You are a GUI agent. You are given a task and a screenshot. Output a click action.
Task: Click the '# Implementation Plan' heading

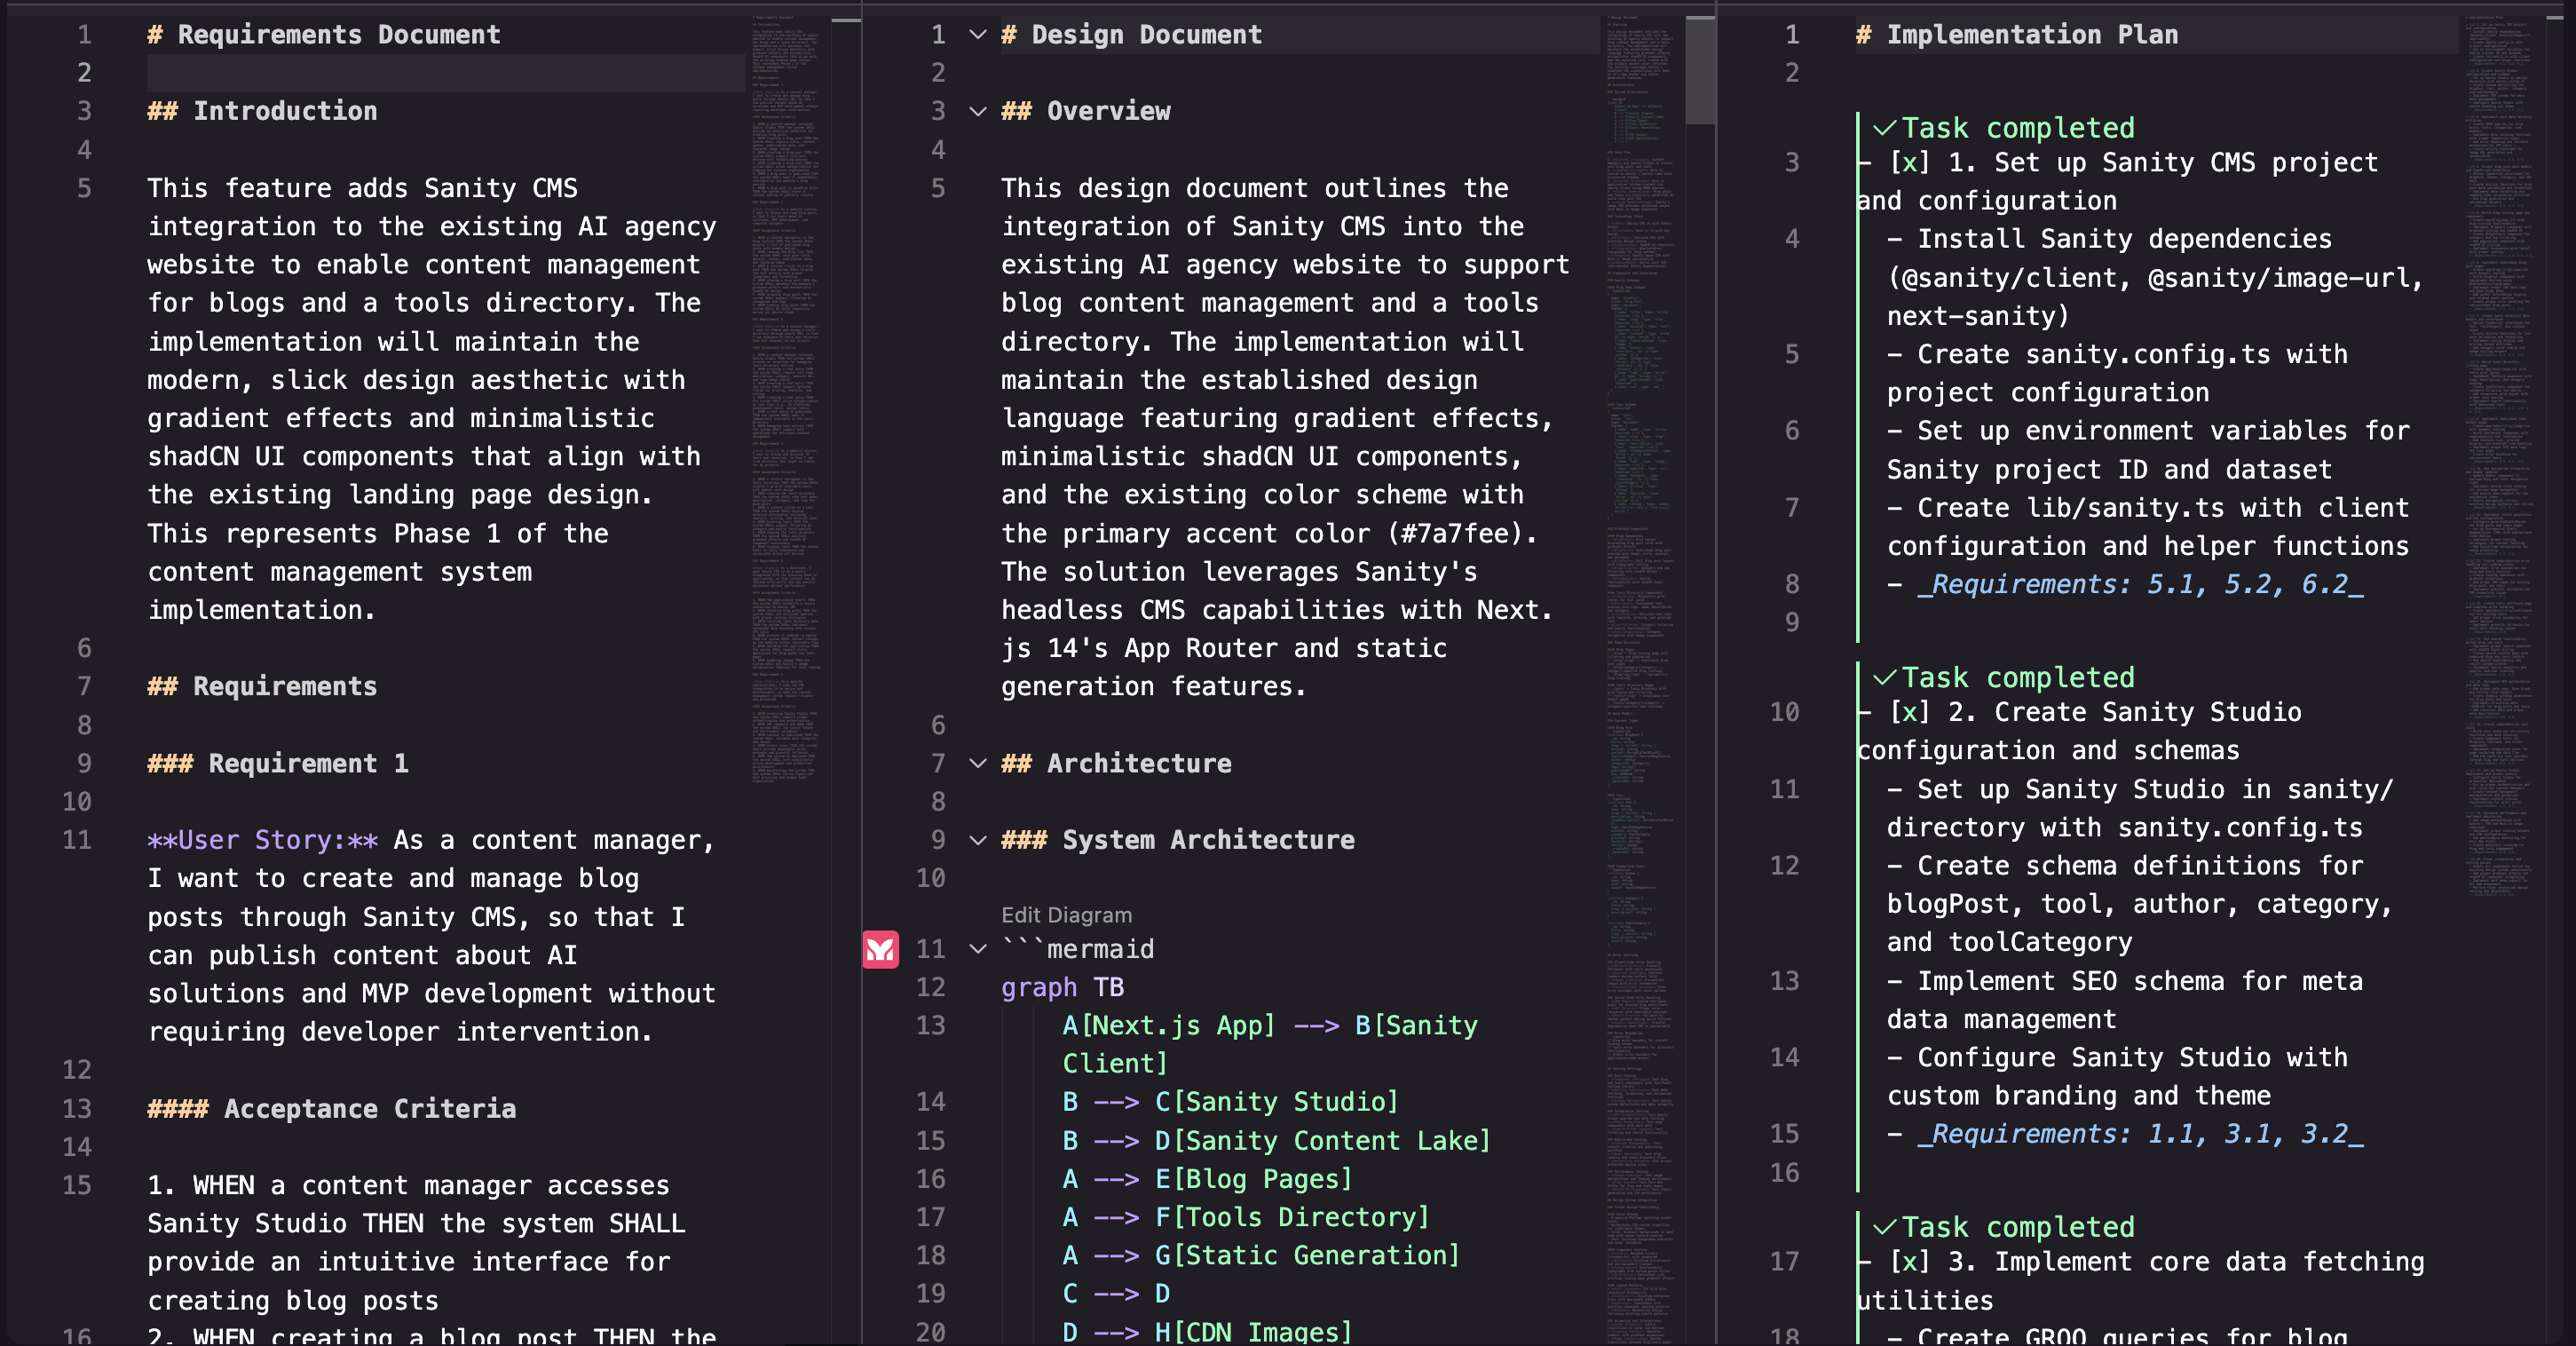[2017, 35]
